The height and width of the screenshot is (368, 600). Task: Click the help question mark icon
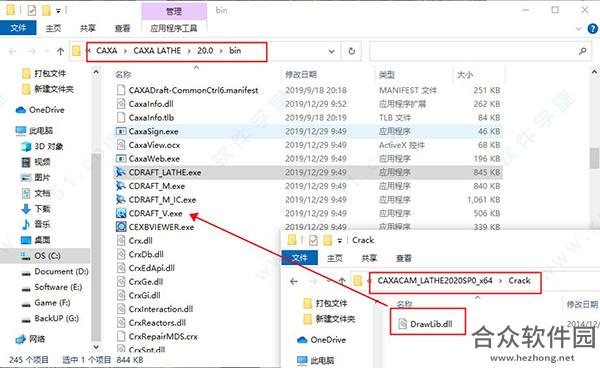tap(592, 29)
